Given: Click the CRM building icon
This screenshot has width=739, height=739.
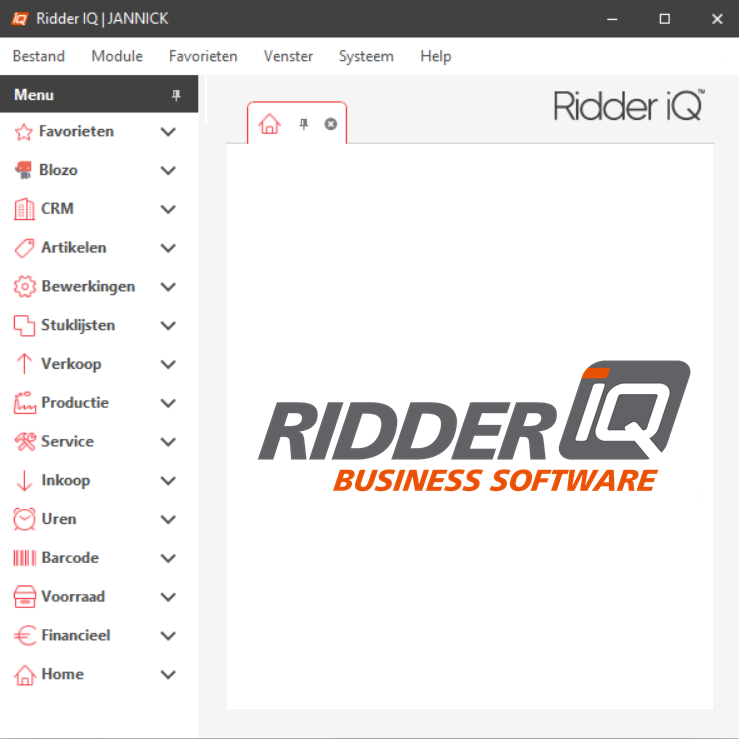Looking at the screenshot, I should [24, 209].
